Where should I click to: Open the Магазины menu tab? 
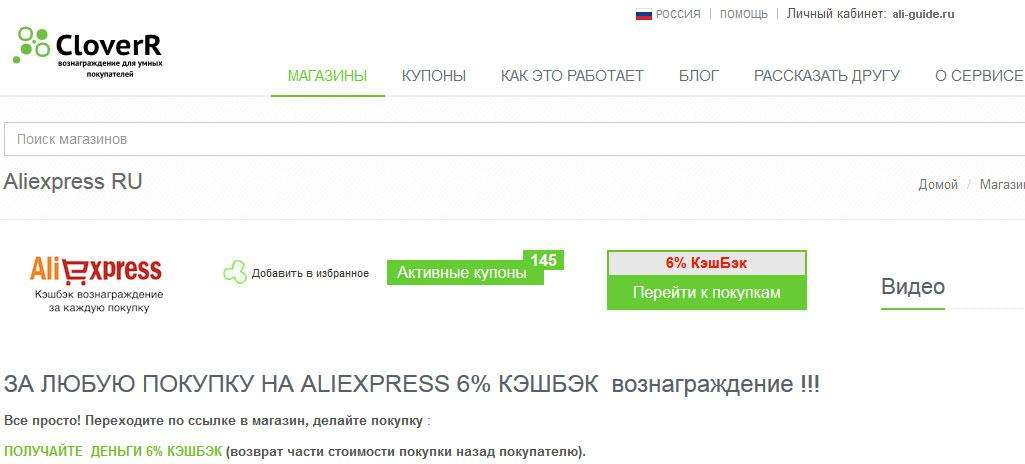[x=328, y=76]
